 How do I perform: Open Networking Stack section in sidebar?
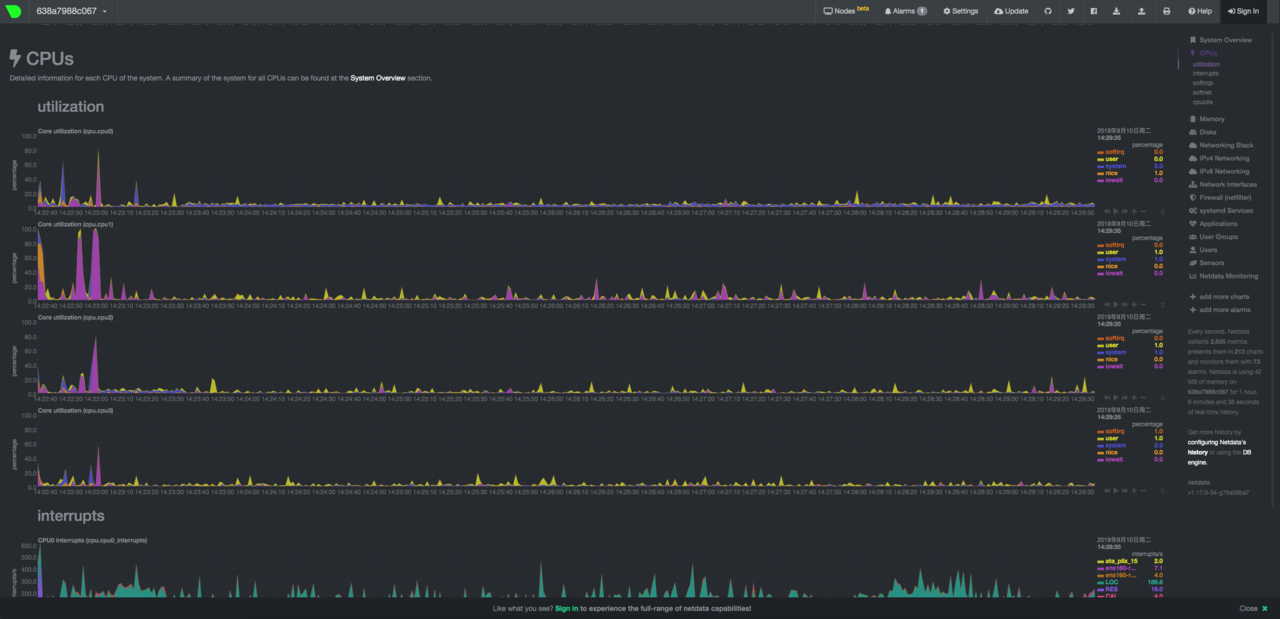(x=1225, y=145)
